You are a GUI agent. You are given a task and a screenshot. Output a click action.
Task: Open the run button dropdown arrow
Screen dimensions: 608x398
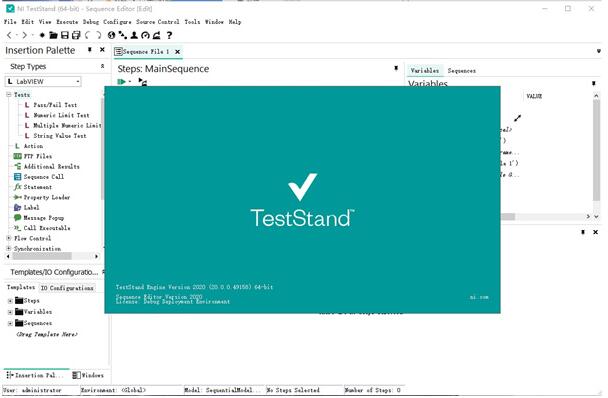(x=130, y=81)
